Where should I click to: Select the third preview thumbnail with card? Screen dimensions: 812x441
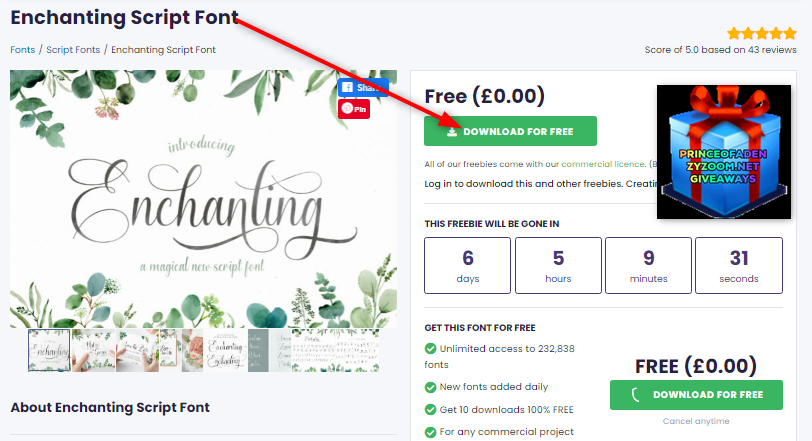click(x=137, y=350)
